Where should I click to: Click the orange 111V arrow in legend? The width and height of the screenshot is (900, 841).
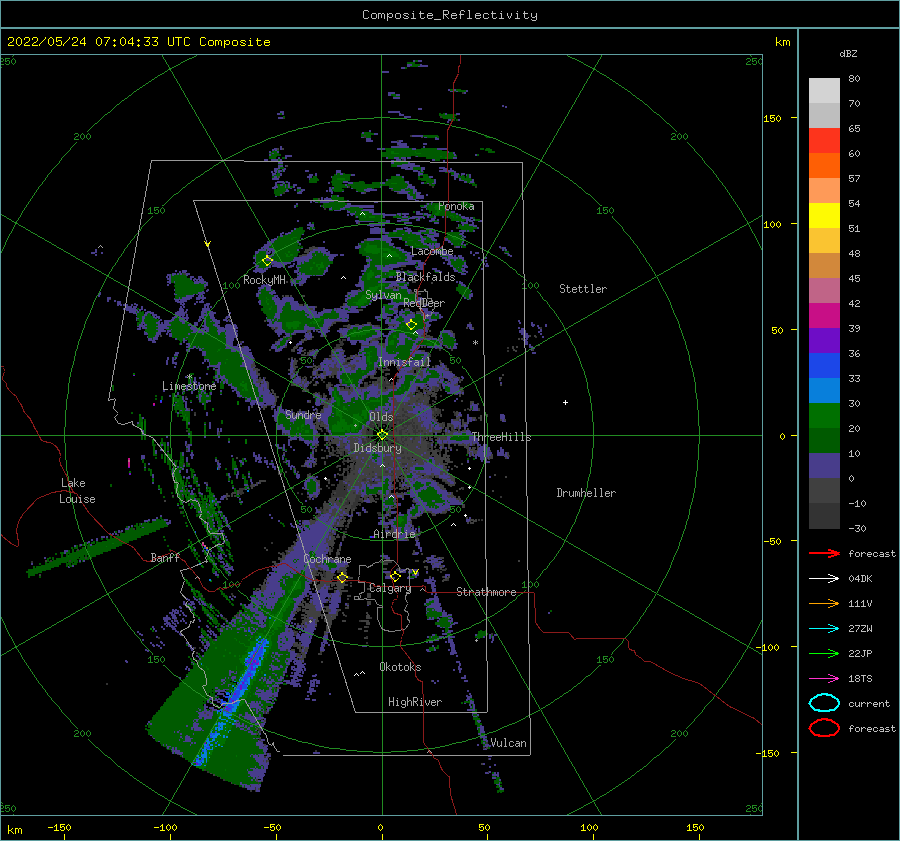pyautogui.click(x=824, y=603)
